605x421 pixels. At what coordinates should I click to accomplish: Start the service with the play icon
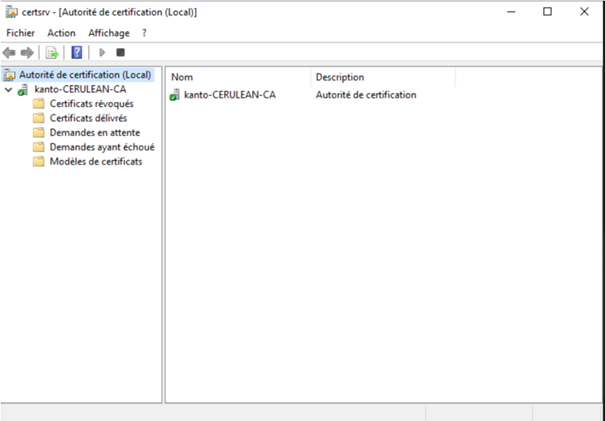click(102, 52)
